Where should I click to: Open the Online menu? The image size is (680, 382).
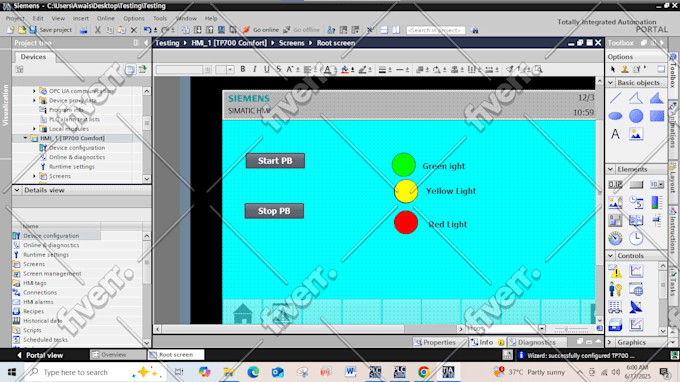coord(105,18)
